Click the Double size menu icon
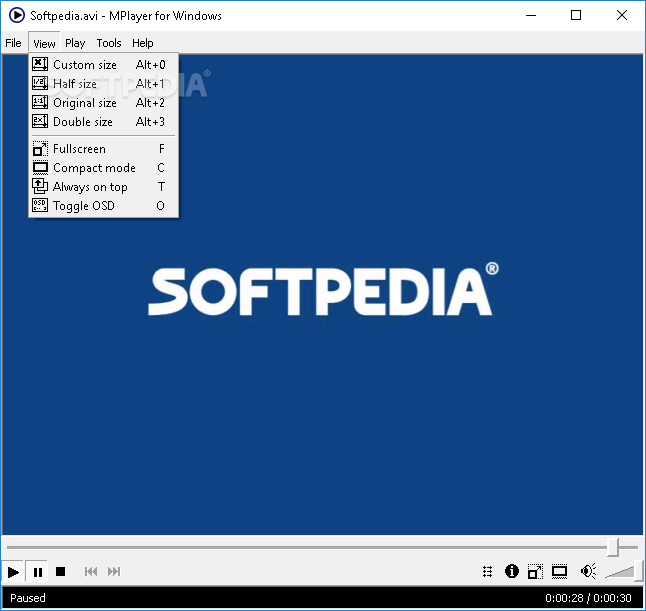646x611 pixels. 40,121
